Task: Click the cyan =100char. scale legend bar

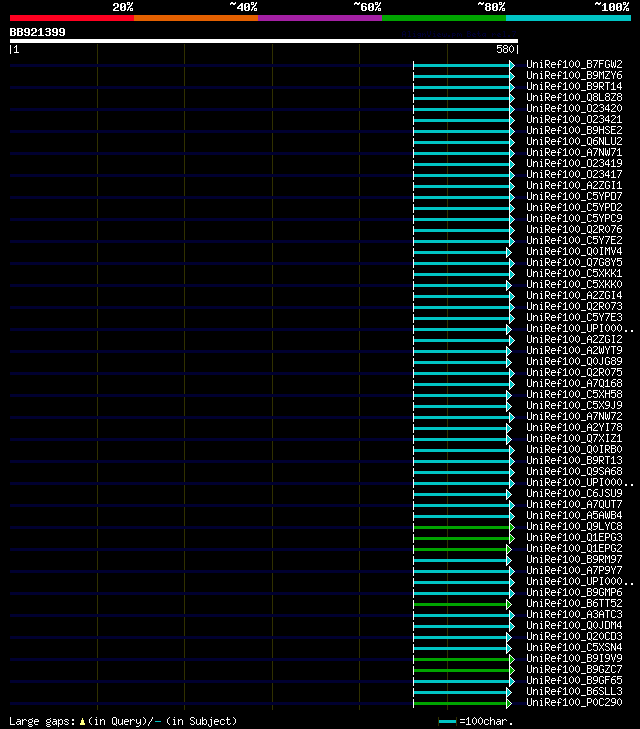Action: point(447,722)
